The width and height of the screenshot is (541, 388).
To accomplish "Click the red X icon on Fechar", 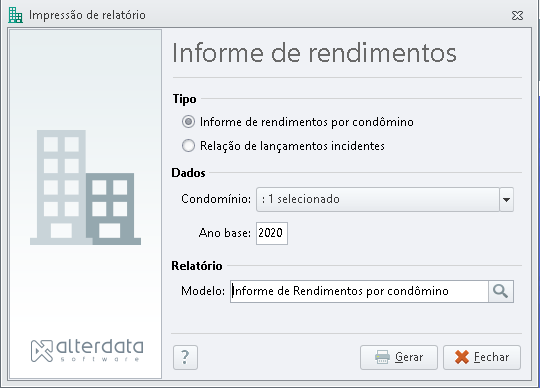I will click(x=462, y=357).
